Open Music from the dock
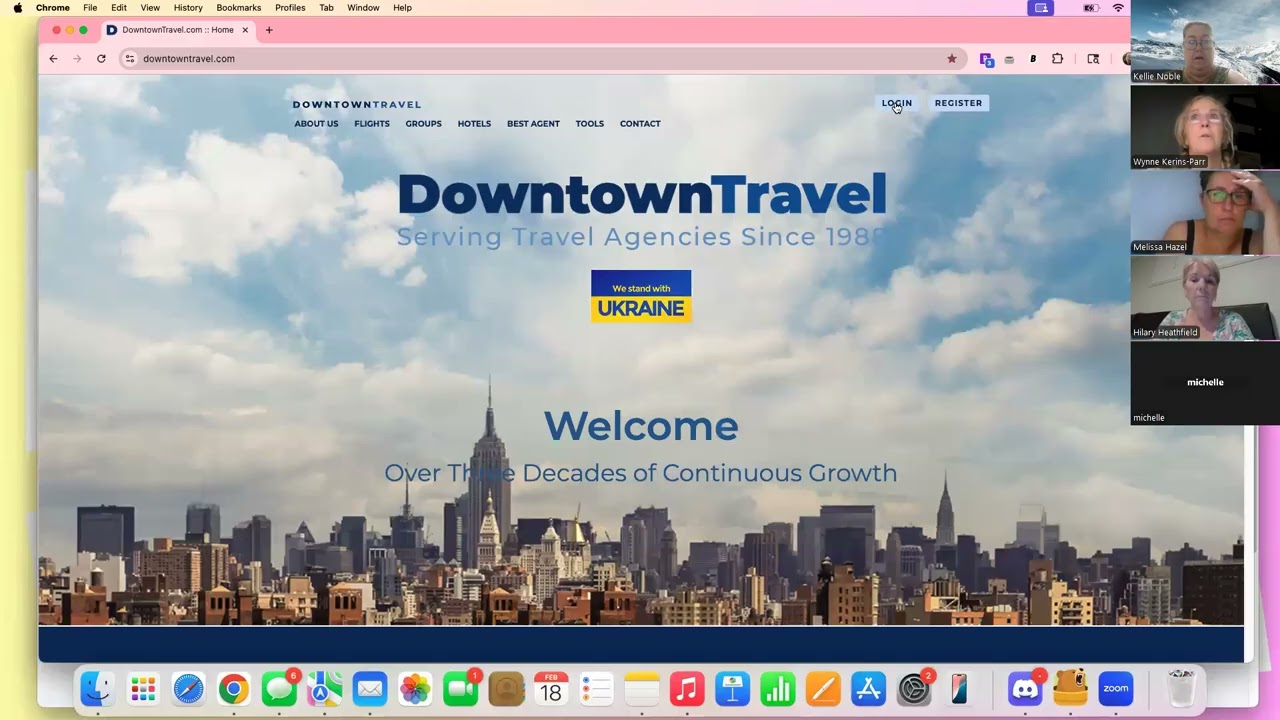The width and height of the screenshot is (1280, 720). pos(687,689)
